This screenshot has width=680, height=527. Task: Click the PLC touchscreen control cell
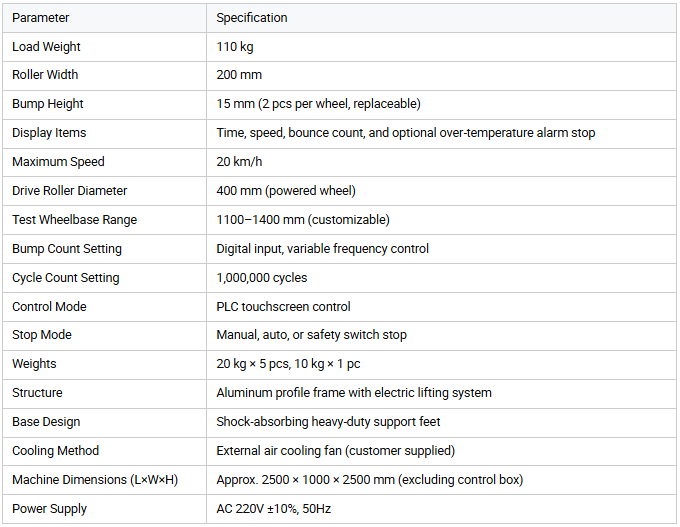283,307
